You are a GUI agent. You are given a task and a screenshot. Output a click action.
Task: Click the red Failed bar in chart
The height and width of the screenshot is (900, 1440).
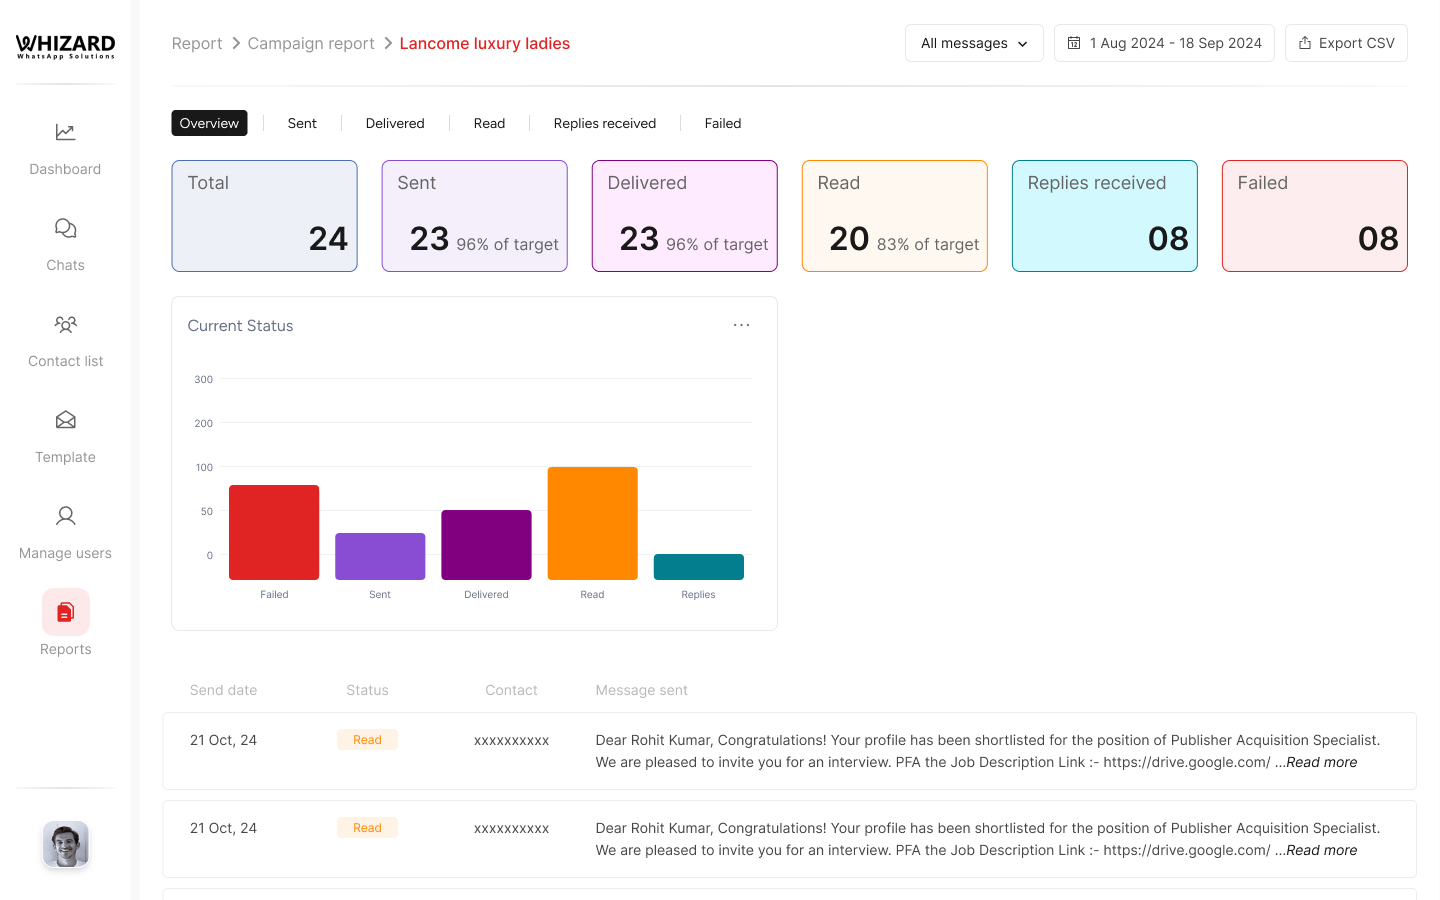coord(274,532)
